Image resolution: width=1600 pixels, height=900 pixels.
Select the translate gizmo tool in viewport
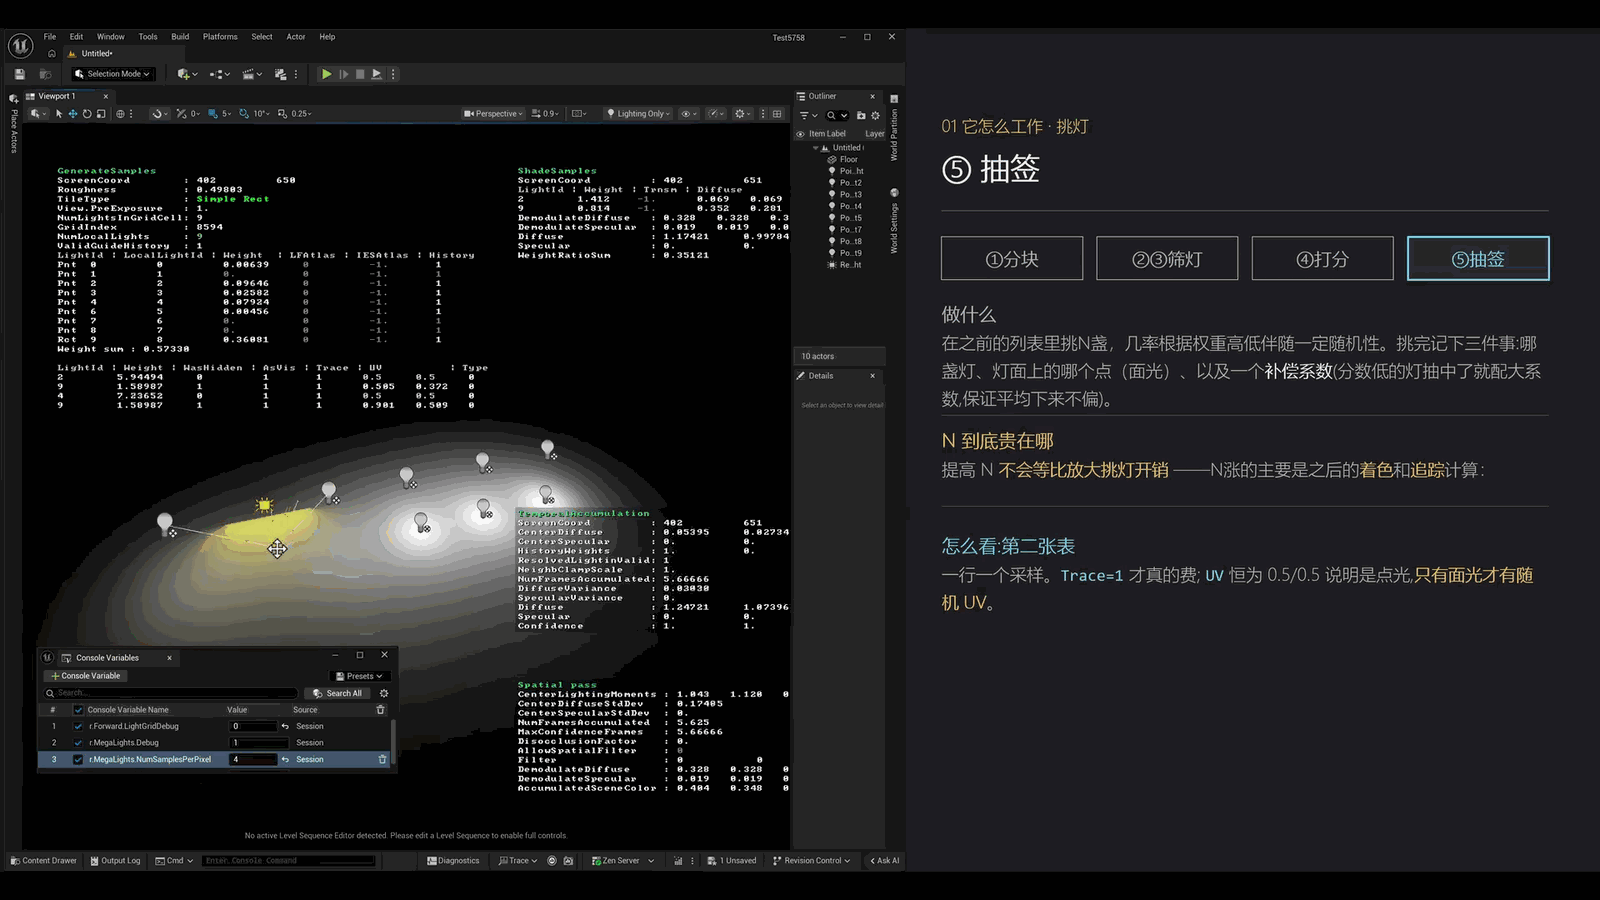tap(73, 114)
